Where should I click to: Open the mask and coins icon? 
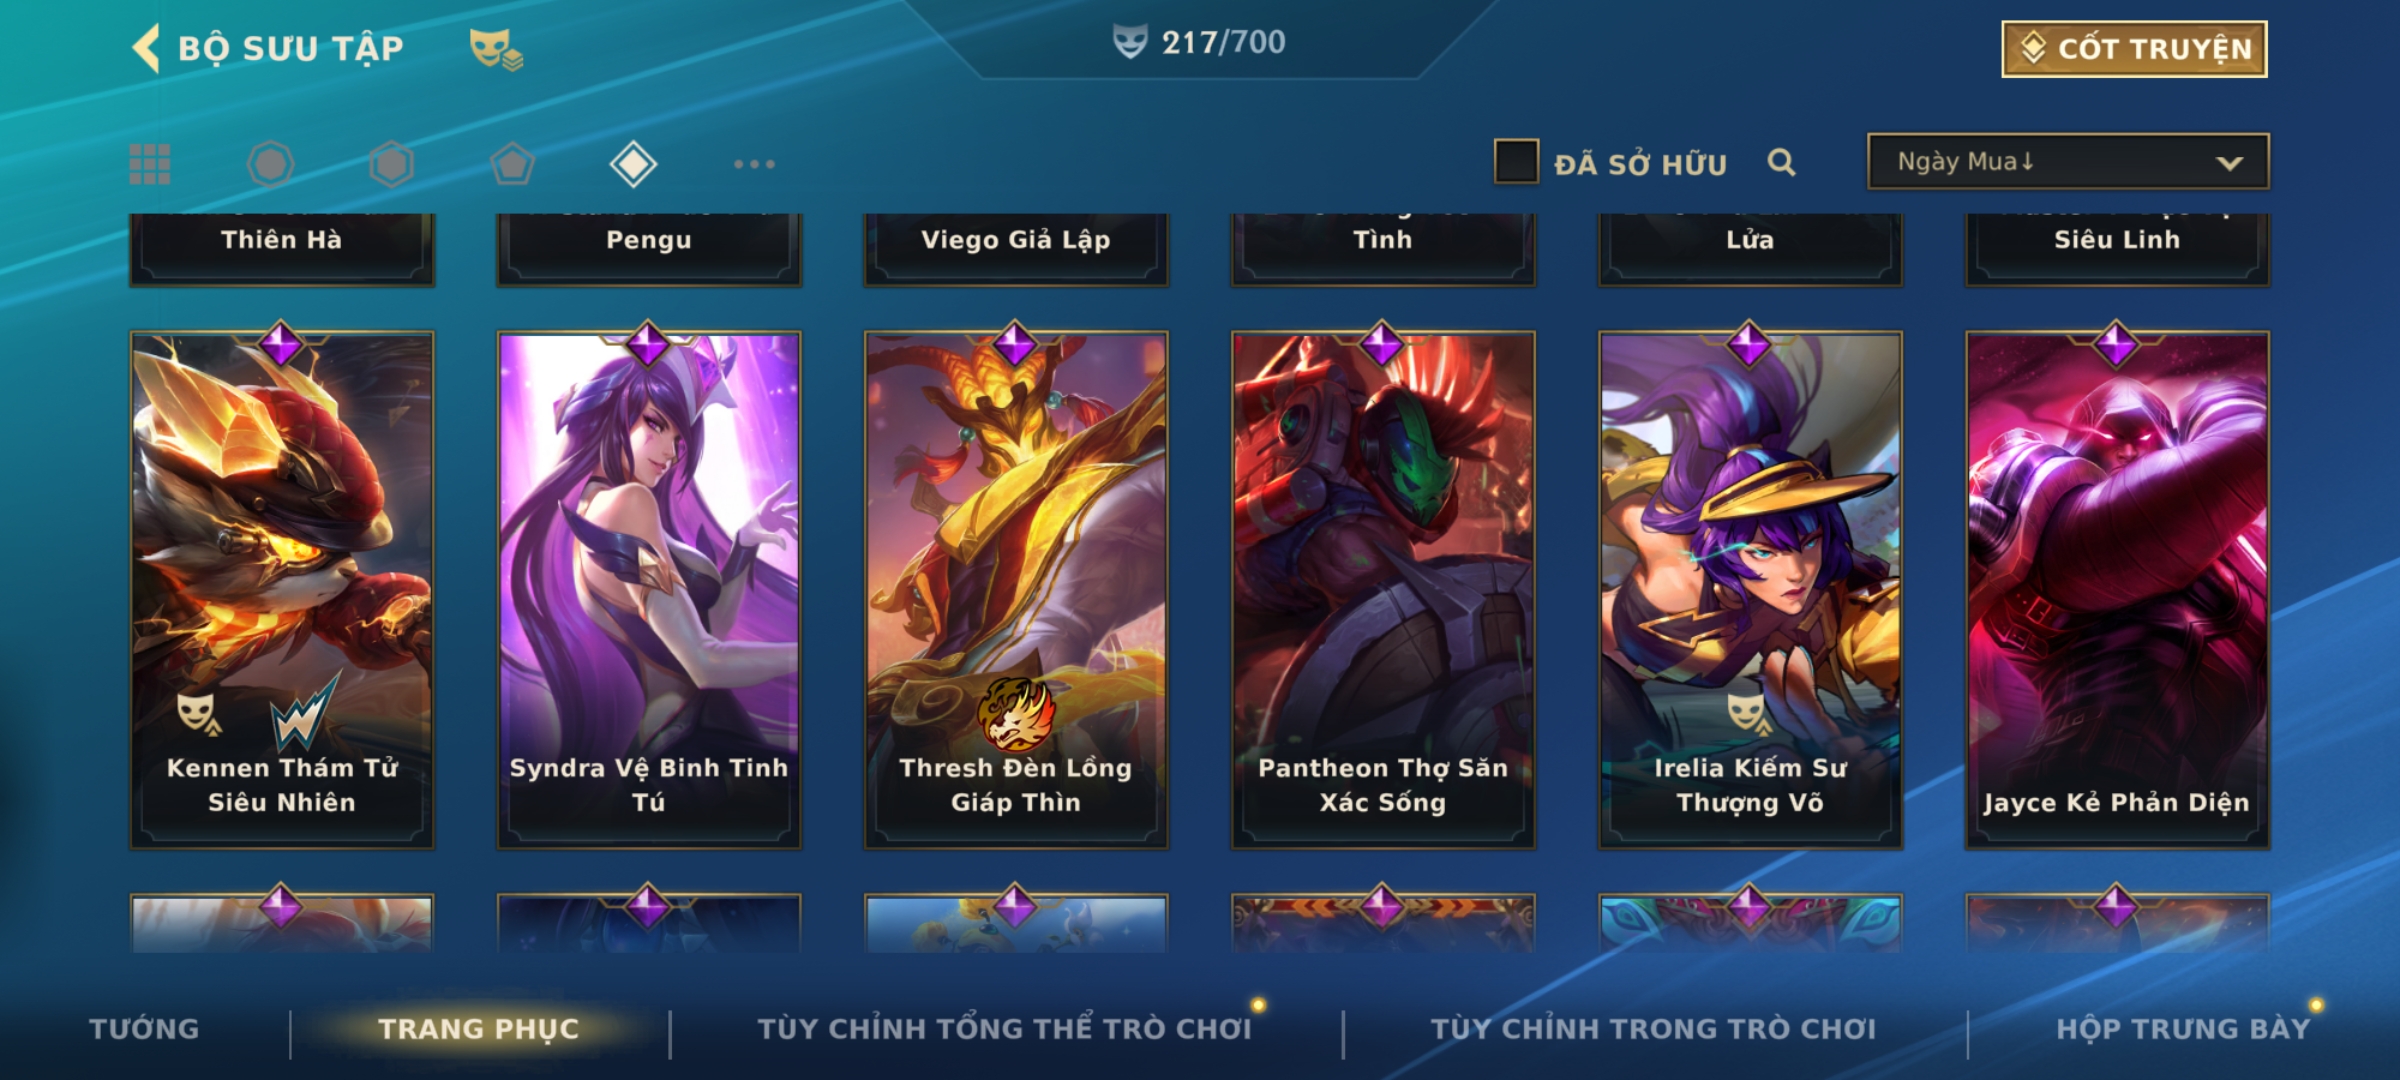tap(496, 49)
